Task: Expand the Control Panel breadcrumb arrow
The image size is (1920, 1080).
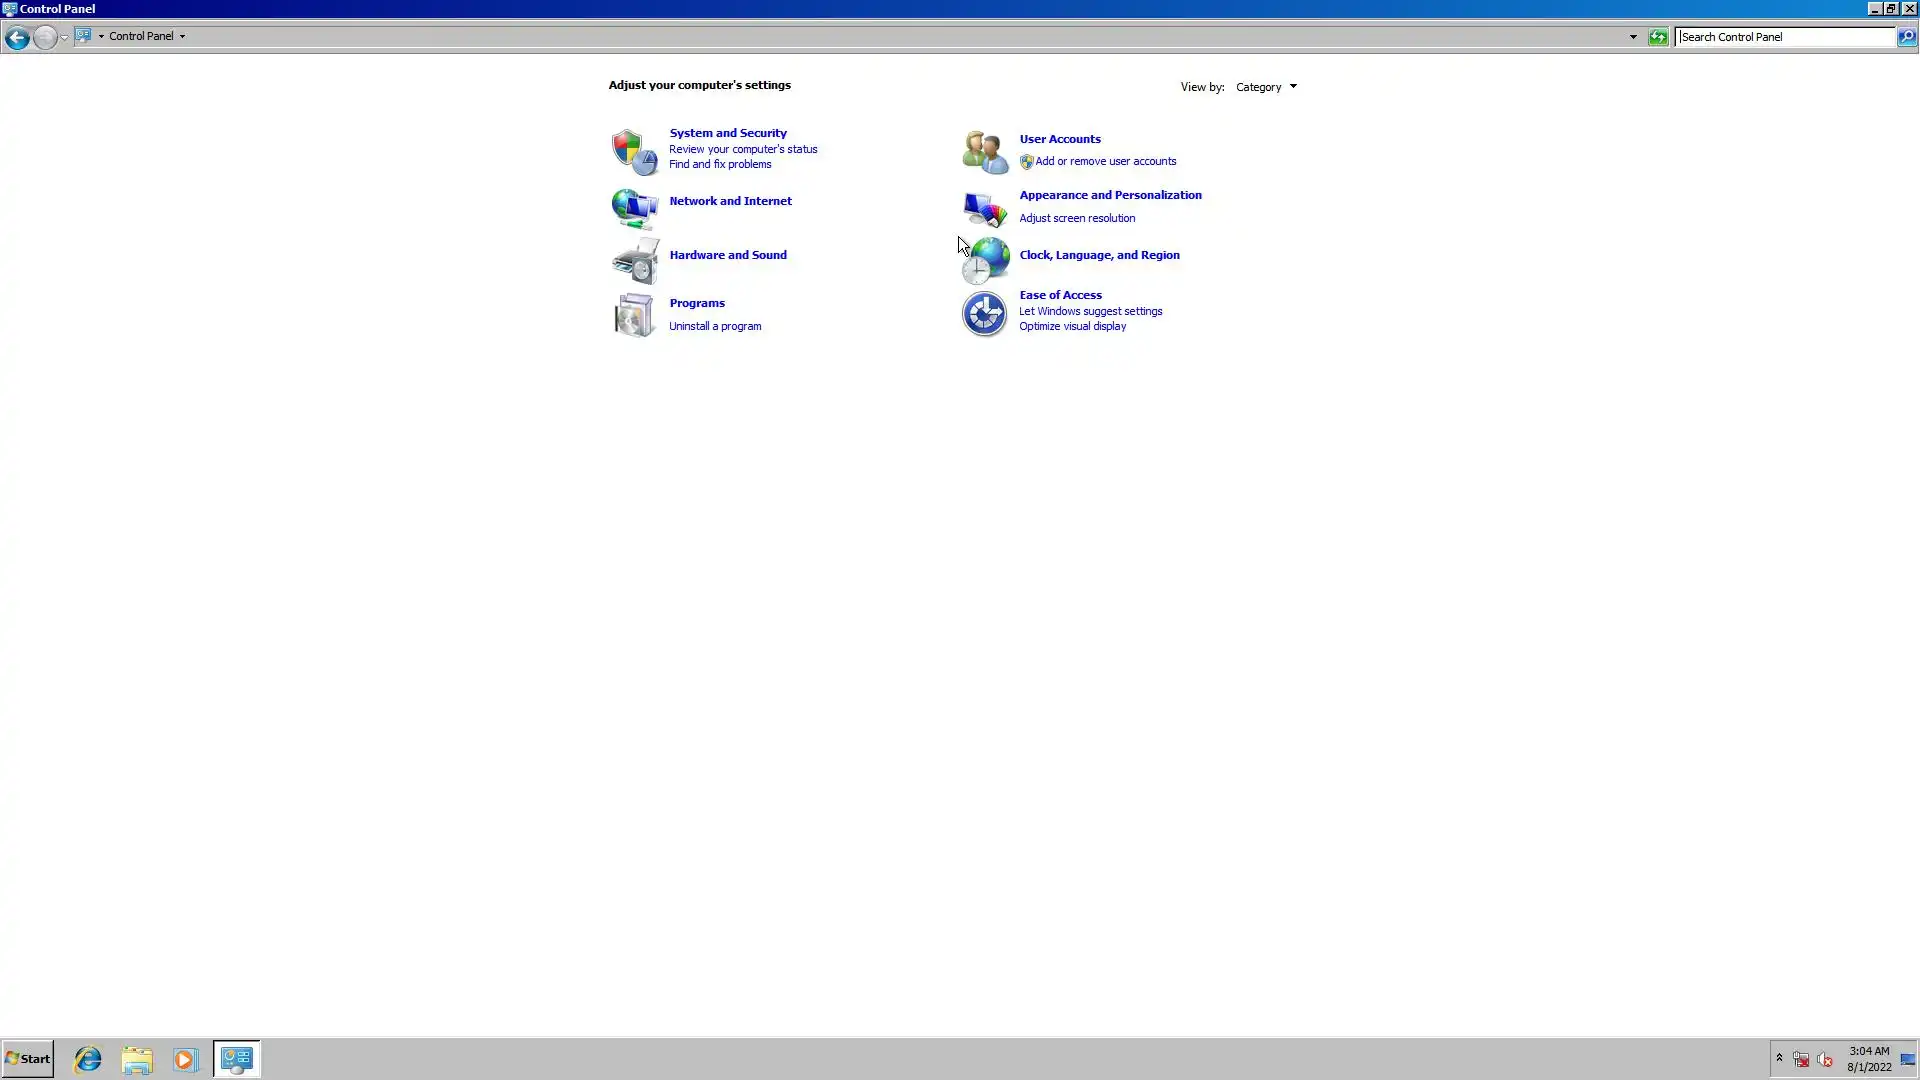Action: (x=182, y=36)
